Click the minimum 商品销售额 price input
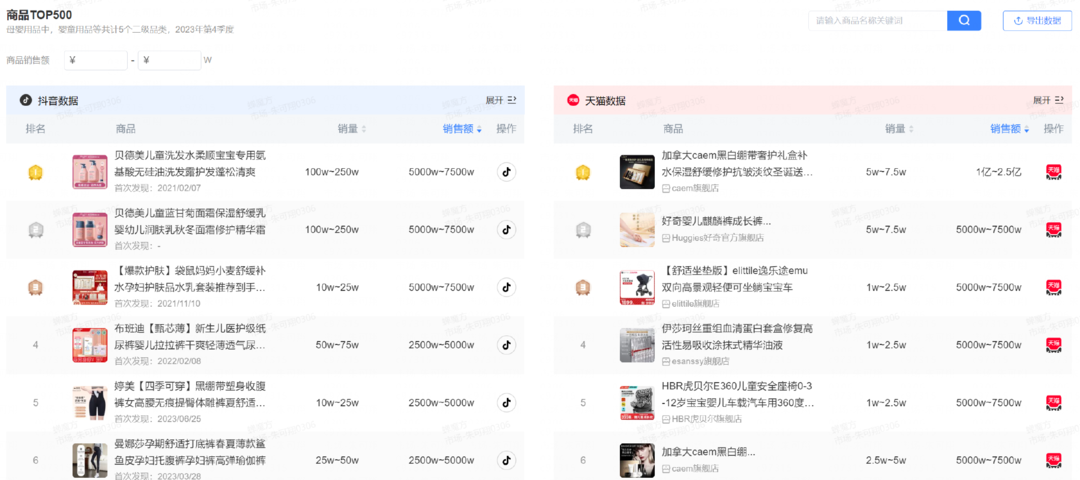The image size is (1080, 480). [x=96, y=60]
